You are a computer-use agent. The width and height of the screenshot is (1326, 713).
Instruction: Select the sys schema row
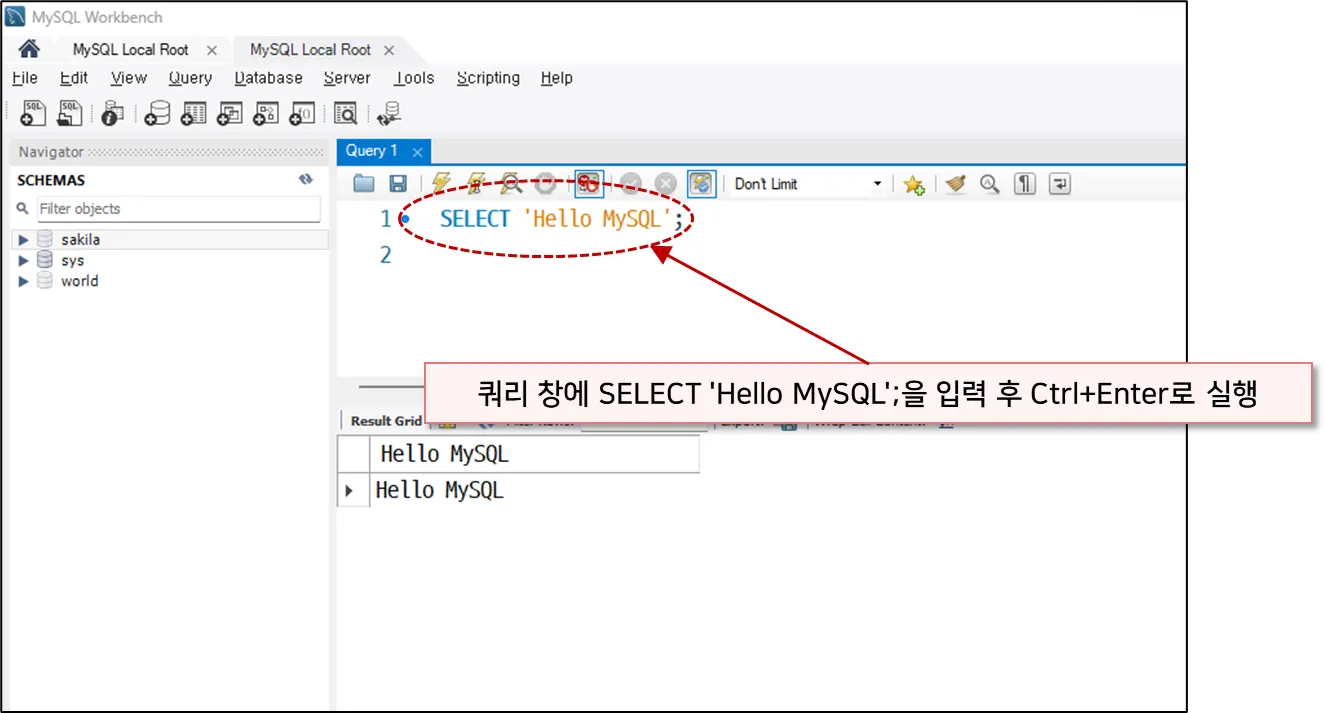click(168, 261)
